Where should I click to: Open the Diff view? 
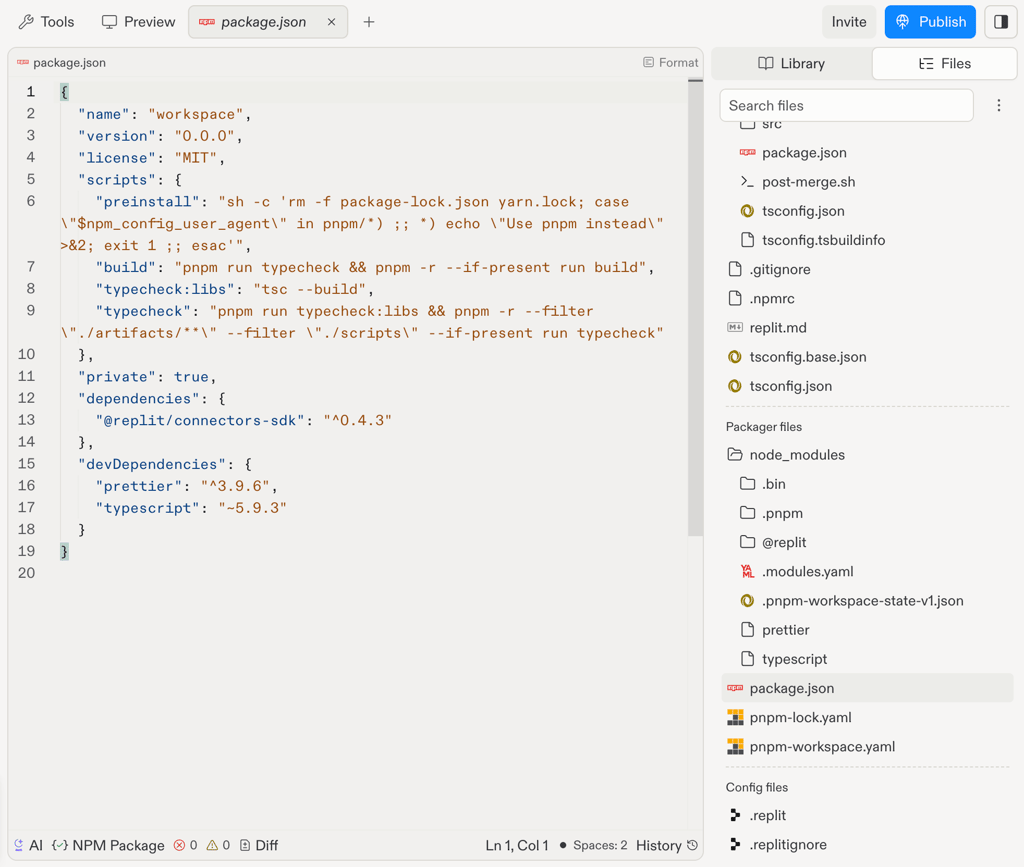[259, 845]
